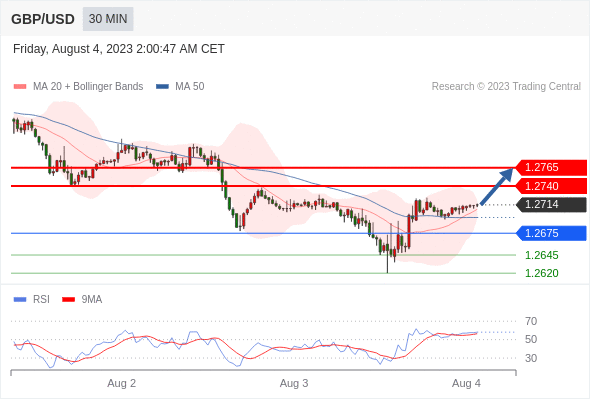Viewport: 590px width, 400px height.
Task: Click the 'RSI' legend label
Action: pyautogui.click(x=41, y=300)
